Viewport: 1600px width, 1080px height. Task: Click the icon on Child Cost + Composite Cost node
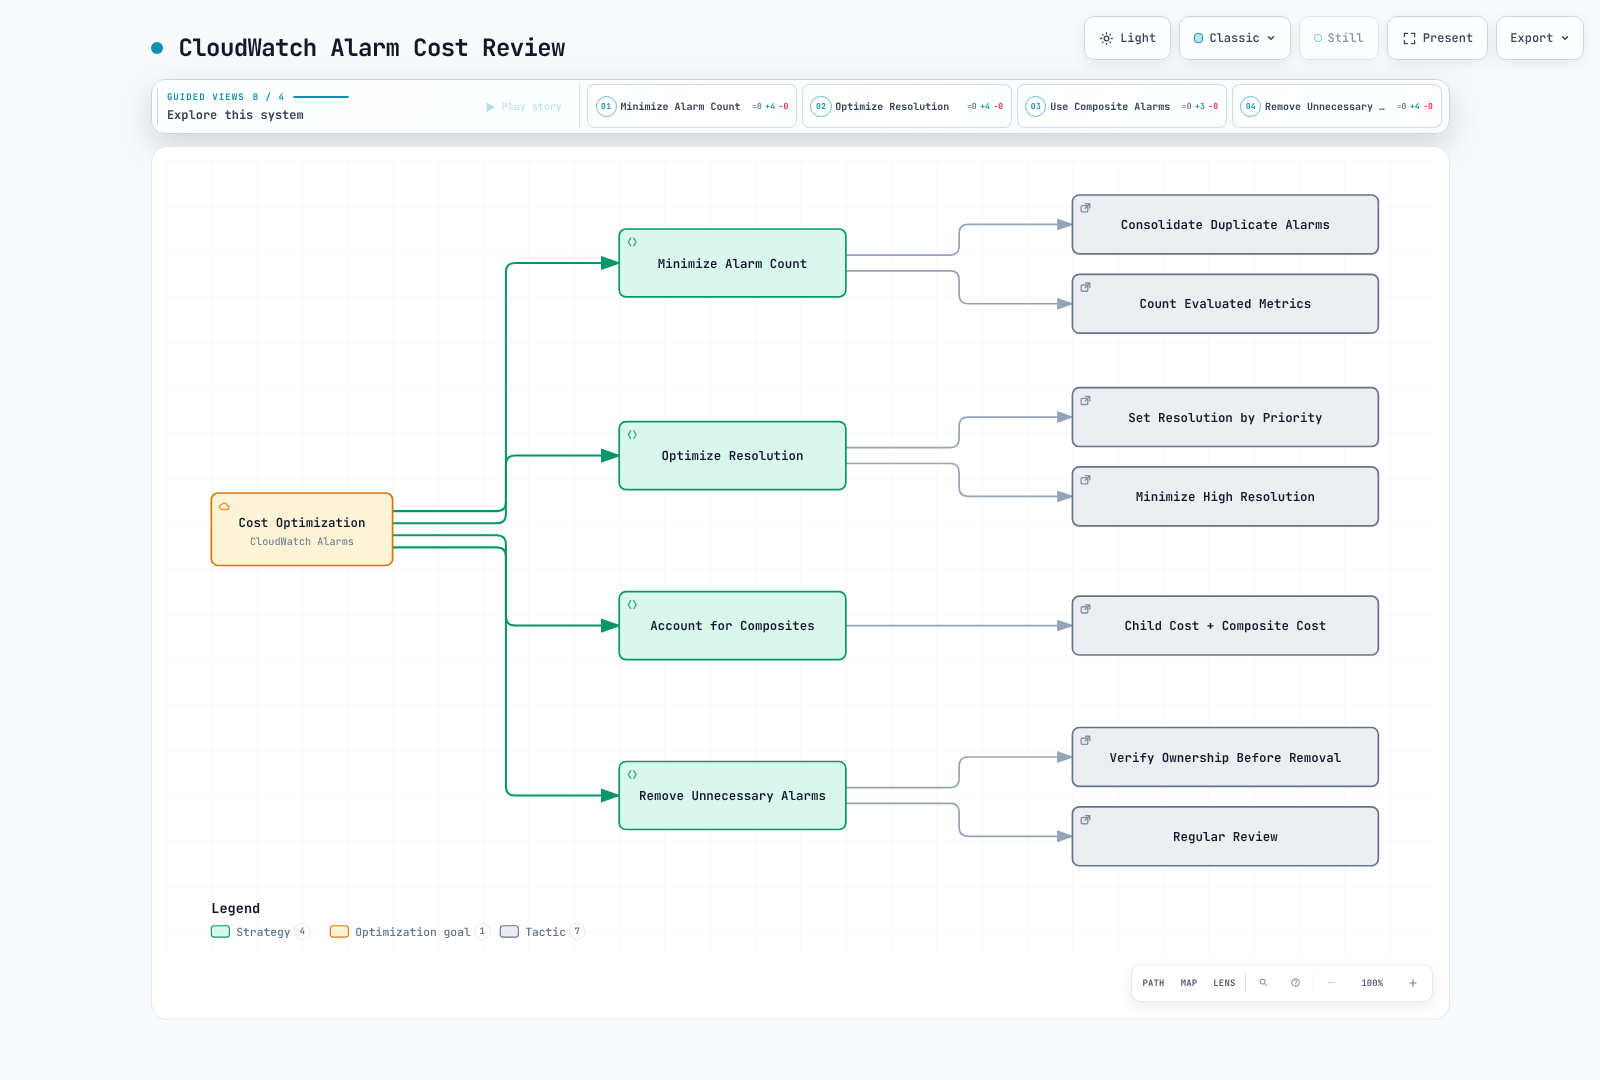(1085, 609)
